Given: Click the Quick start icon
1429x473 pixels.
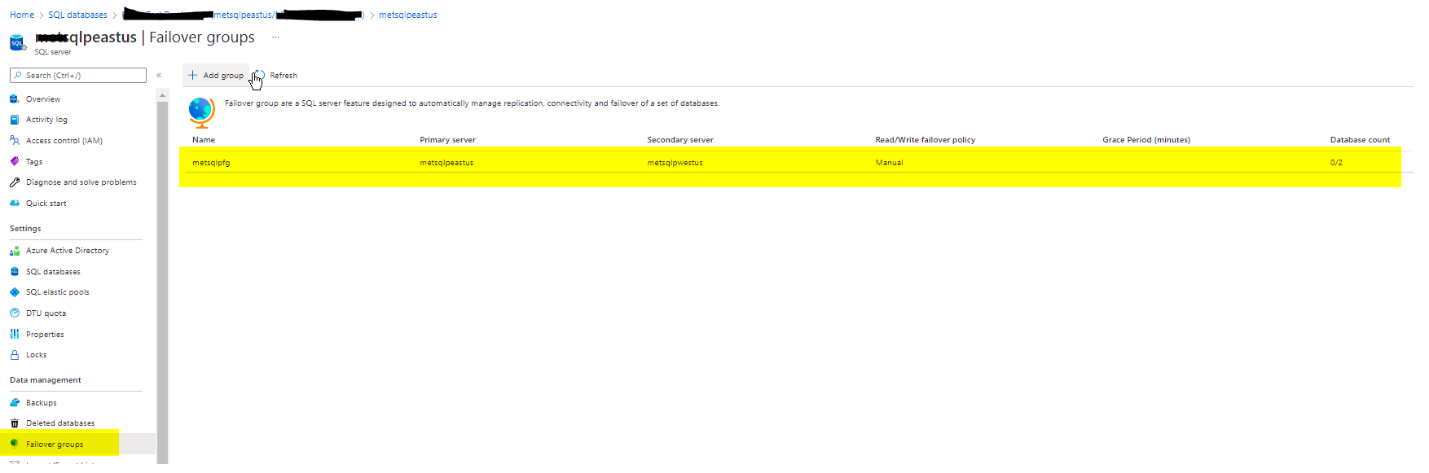Looking at the screenshot, I should [14, 203].
